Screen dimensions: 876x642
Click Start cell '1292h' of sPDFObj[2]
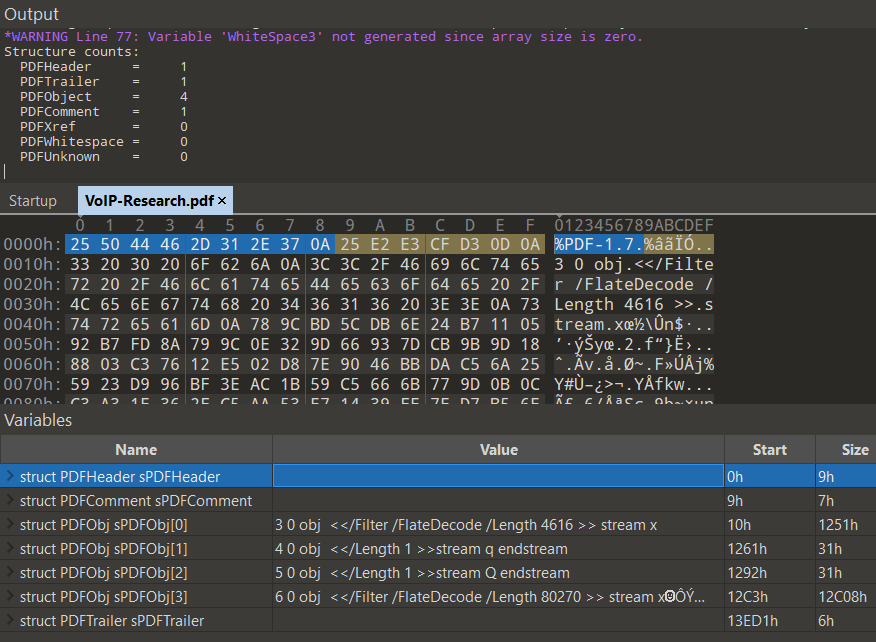747,573
